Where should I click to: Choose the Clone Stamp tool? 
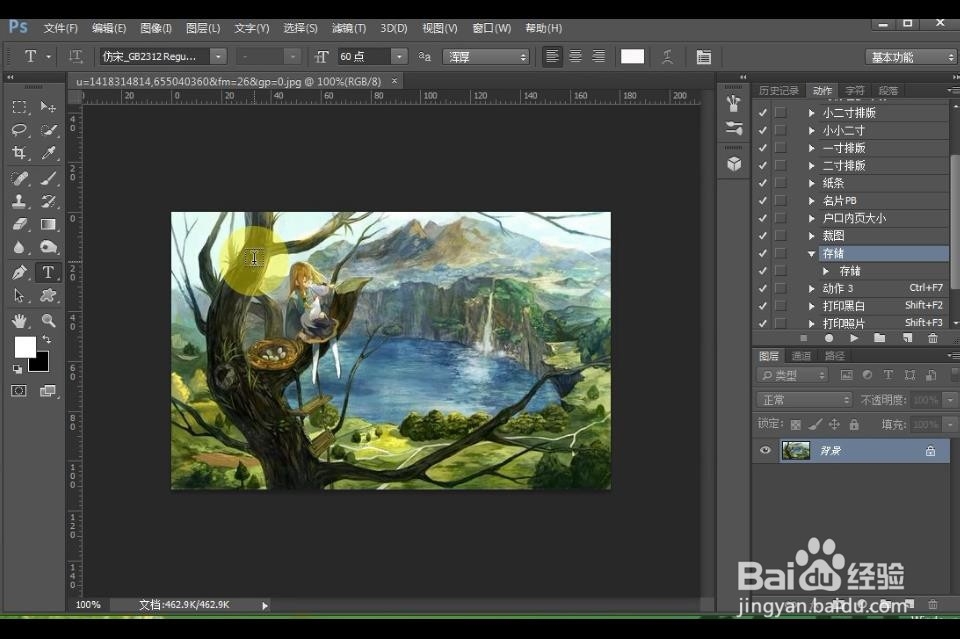click(x=19, y=201)
